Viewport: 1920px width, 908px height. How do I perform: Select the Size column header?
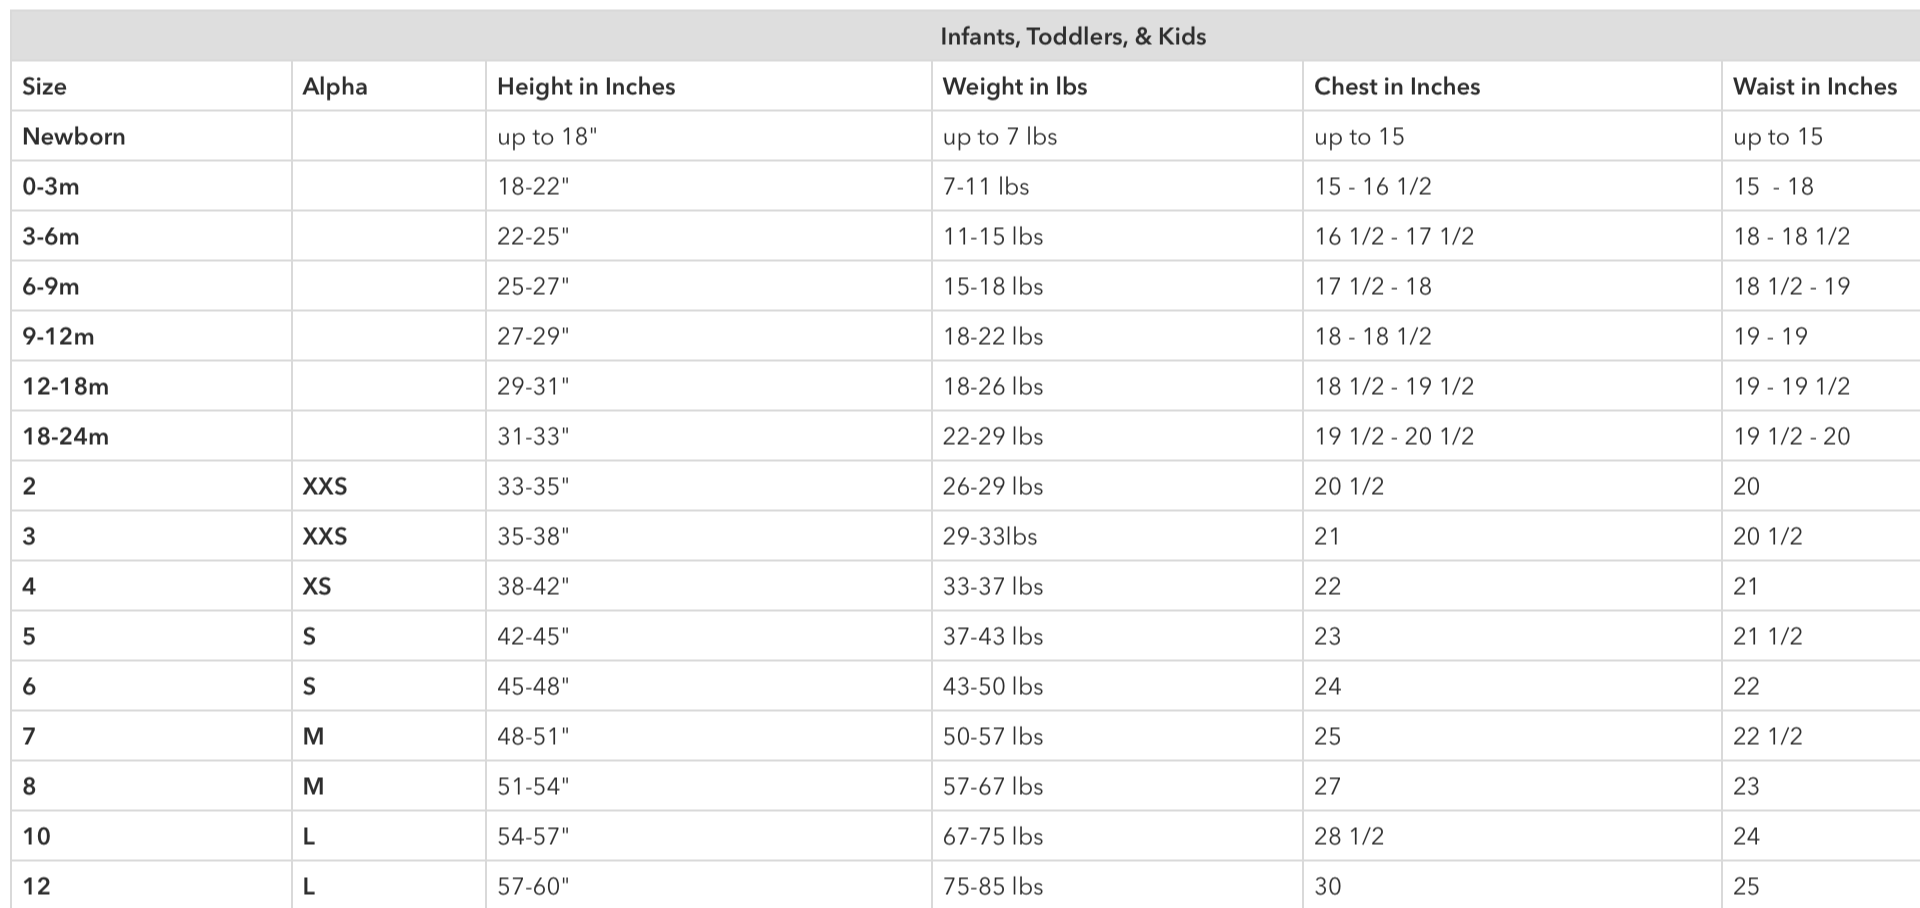pyautogui.click(x=45, y=87)
